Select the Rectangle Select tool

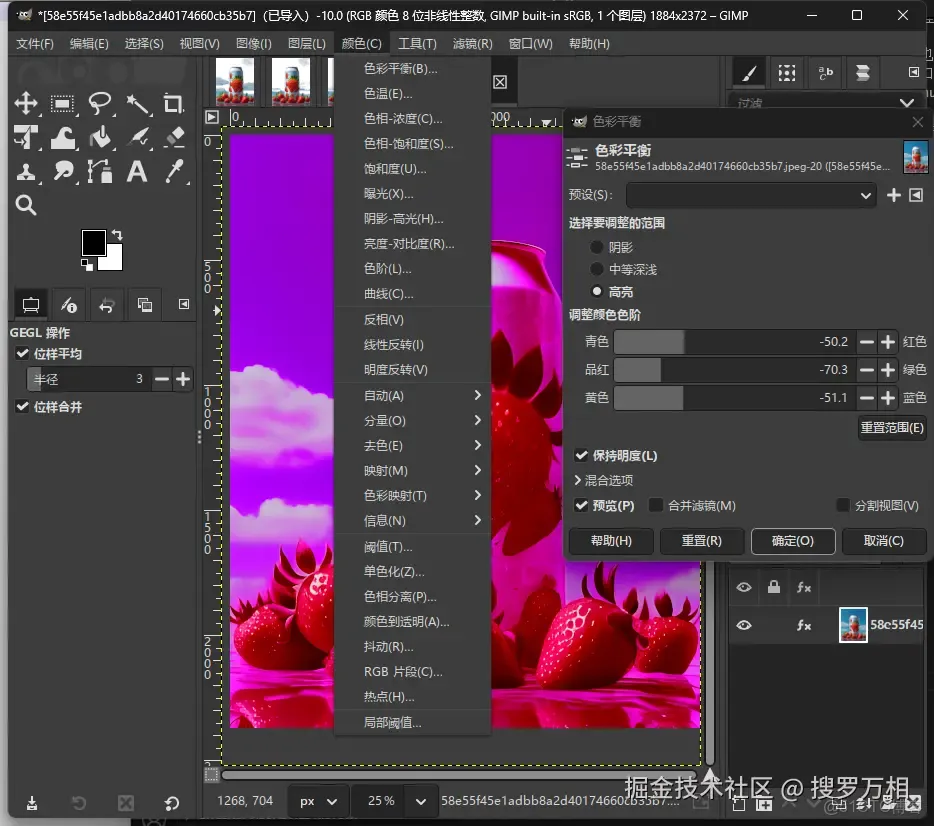[x=63, y=104]
